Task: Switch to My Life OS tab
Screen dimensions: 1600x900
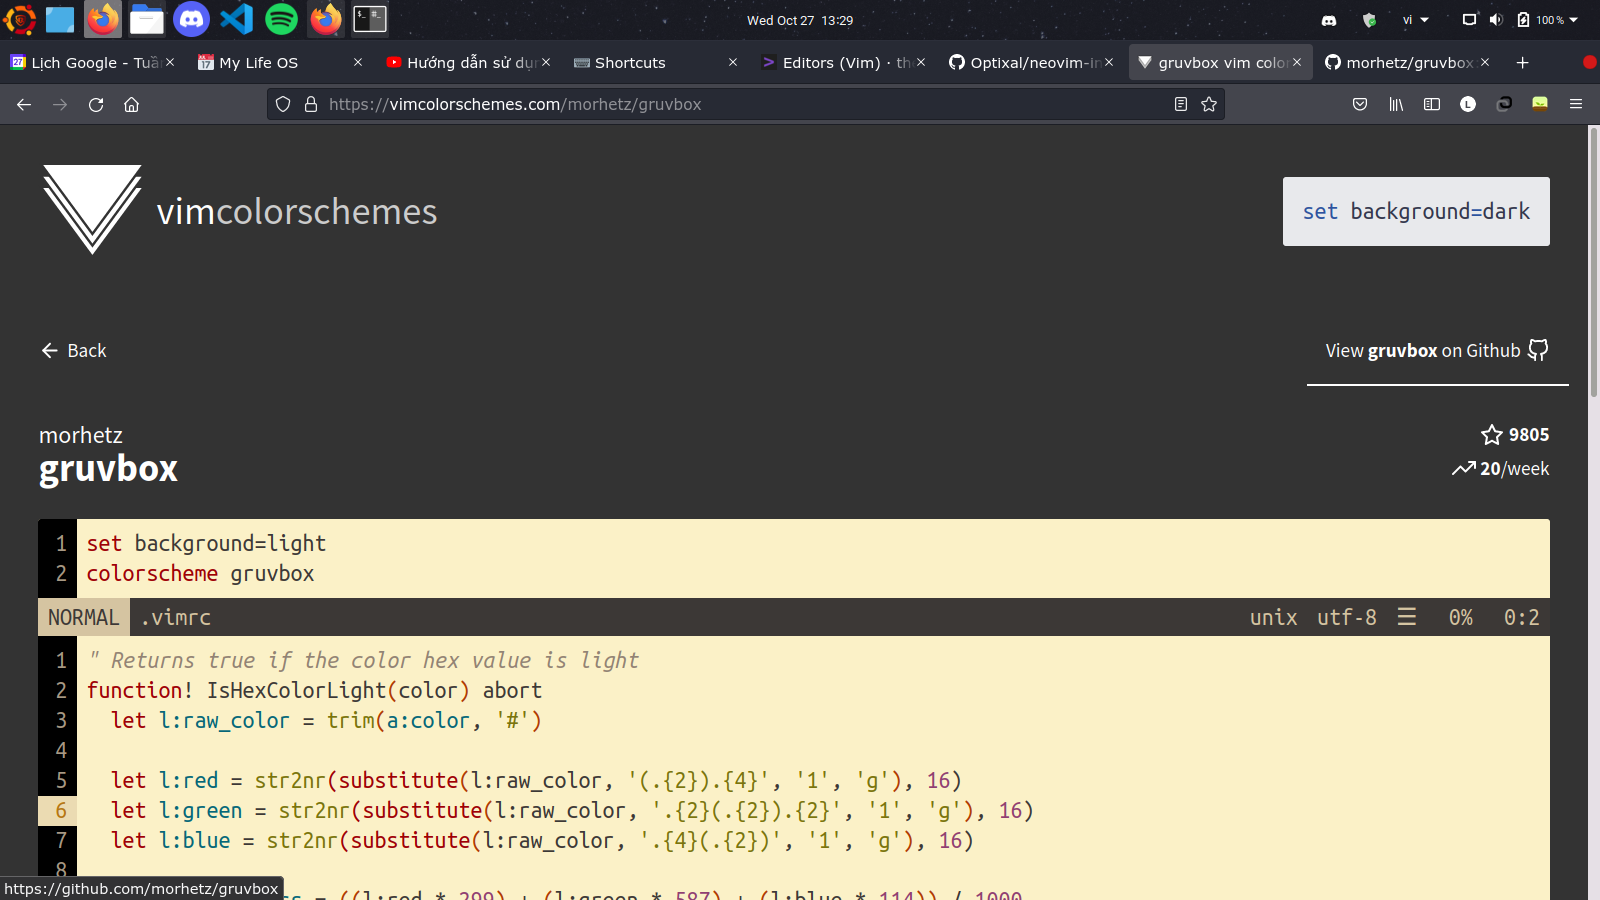Action: (280, 62)
